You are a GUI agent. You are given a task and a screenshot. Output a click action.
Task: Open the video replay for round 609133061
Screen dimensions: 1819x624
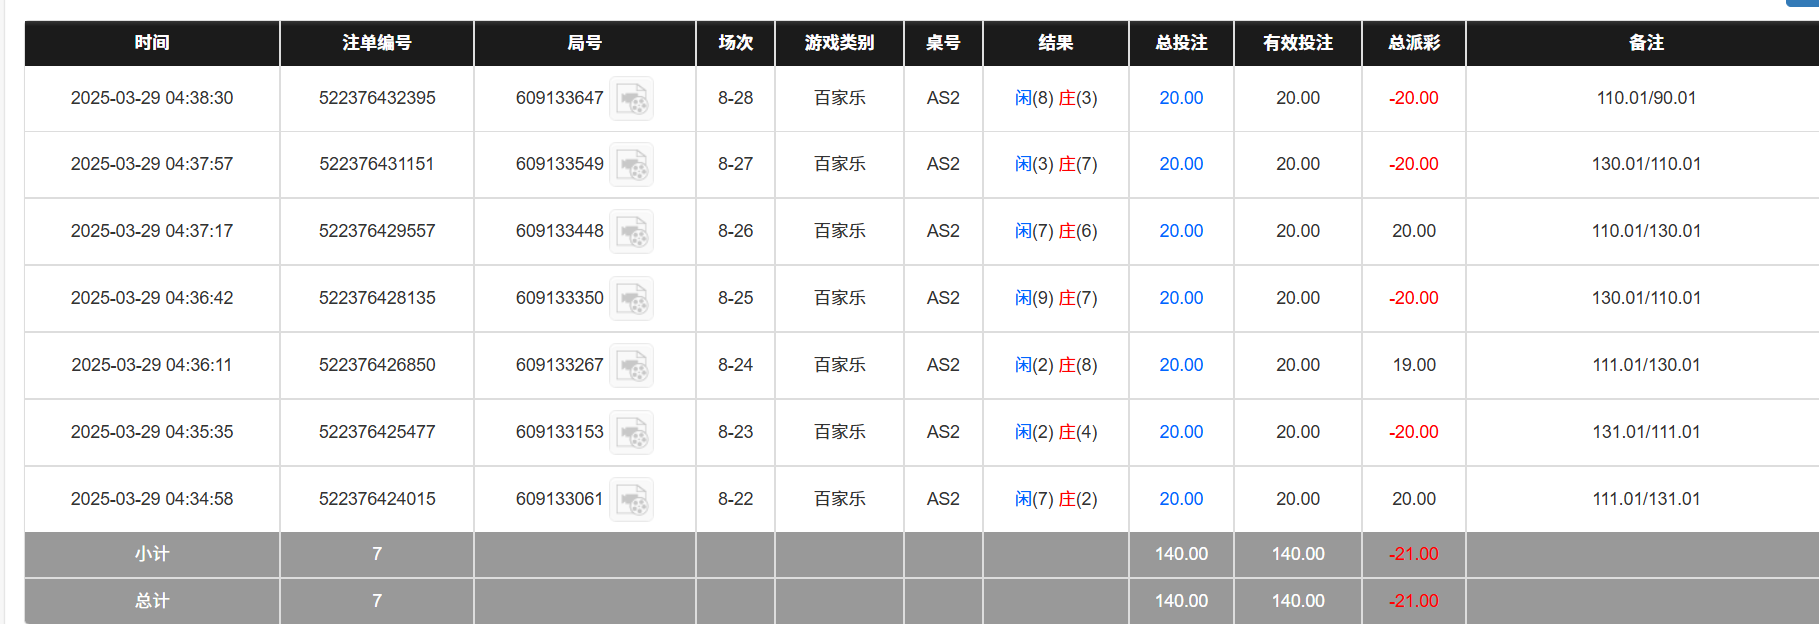pyautogui.click(x=632, y=500)
